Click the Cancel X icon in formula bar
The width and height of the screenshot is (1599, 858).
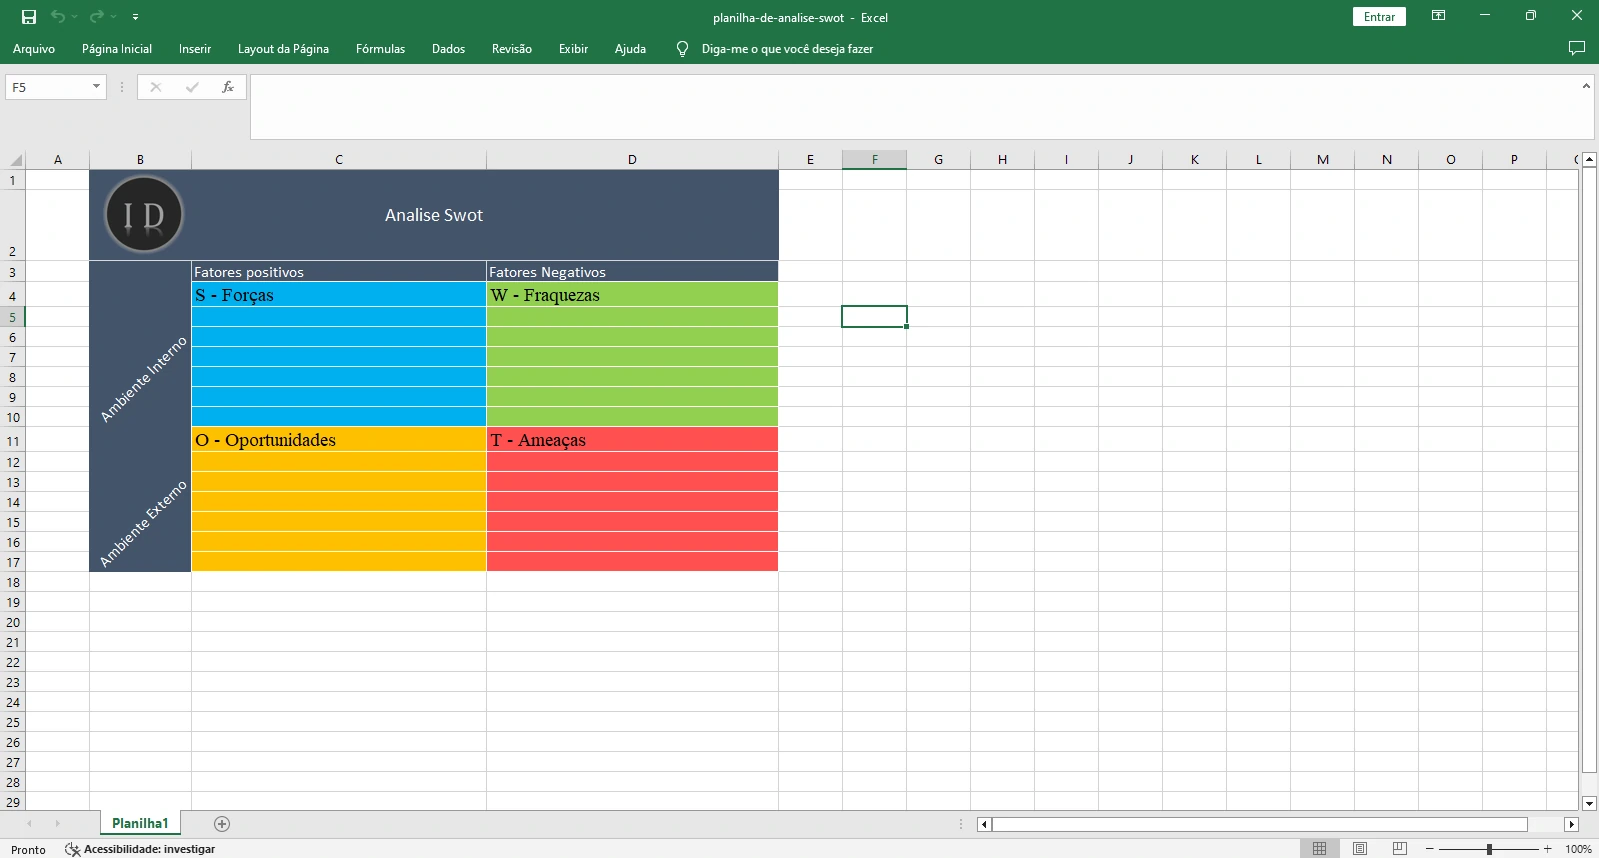tap(156, 87)
